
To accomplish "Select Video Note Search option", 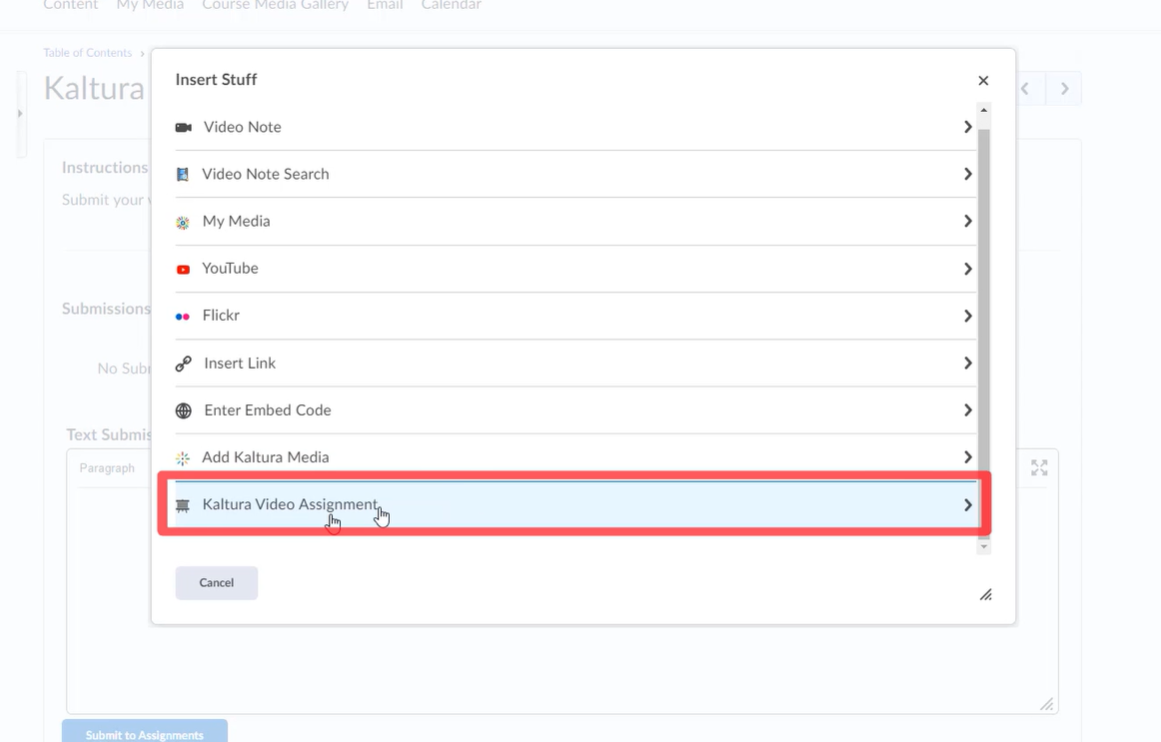I will 575,174.
